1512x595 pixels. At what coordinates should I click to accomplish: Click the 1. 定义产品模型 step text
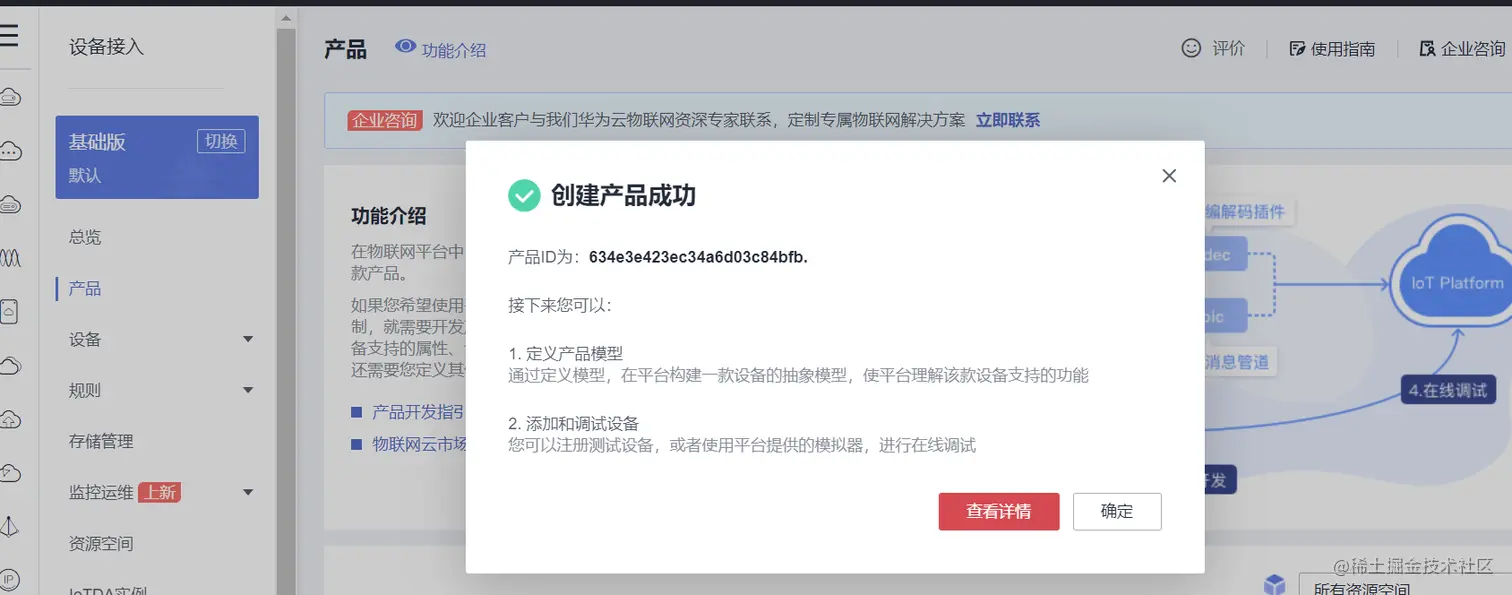(565, 353)
